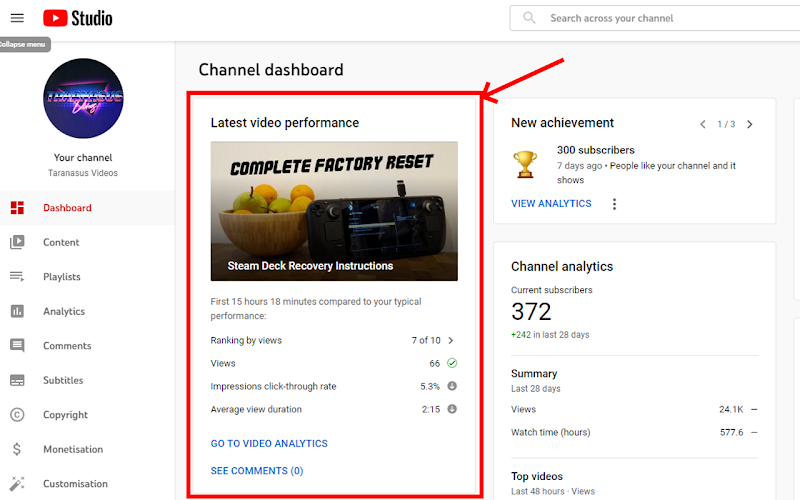Click the Search across your channel field
Image resolution: width=800 pixels, height=500 pixels.
[655, 18]
